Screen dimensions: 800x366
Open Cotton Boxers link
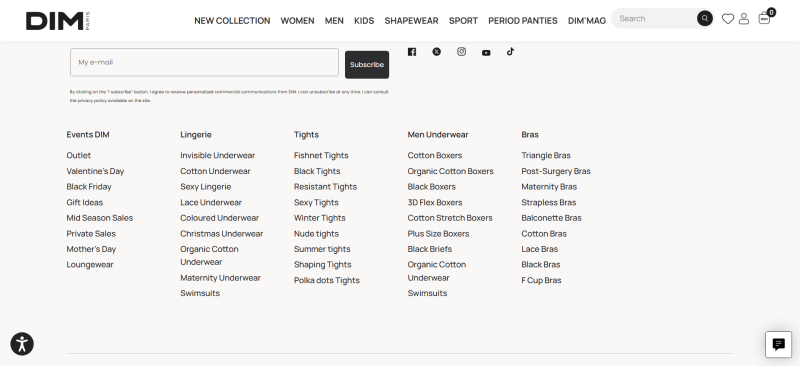pyautogui.click(x=435, y=155)
